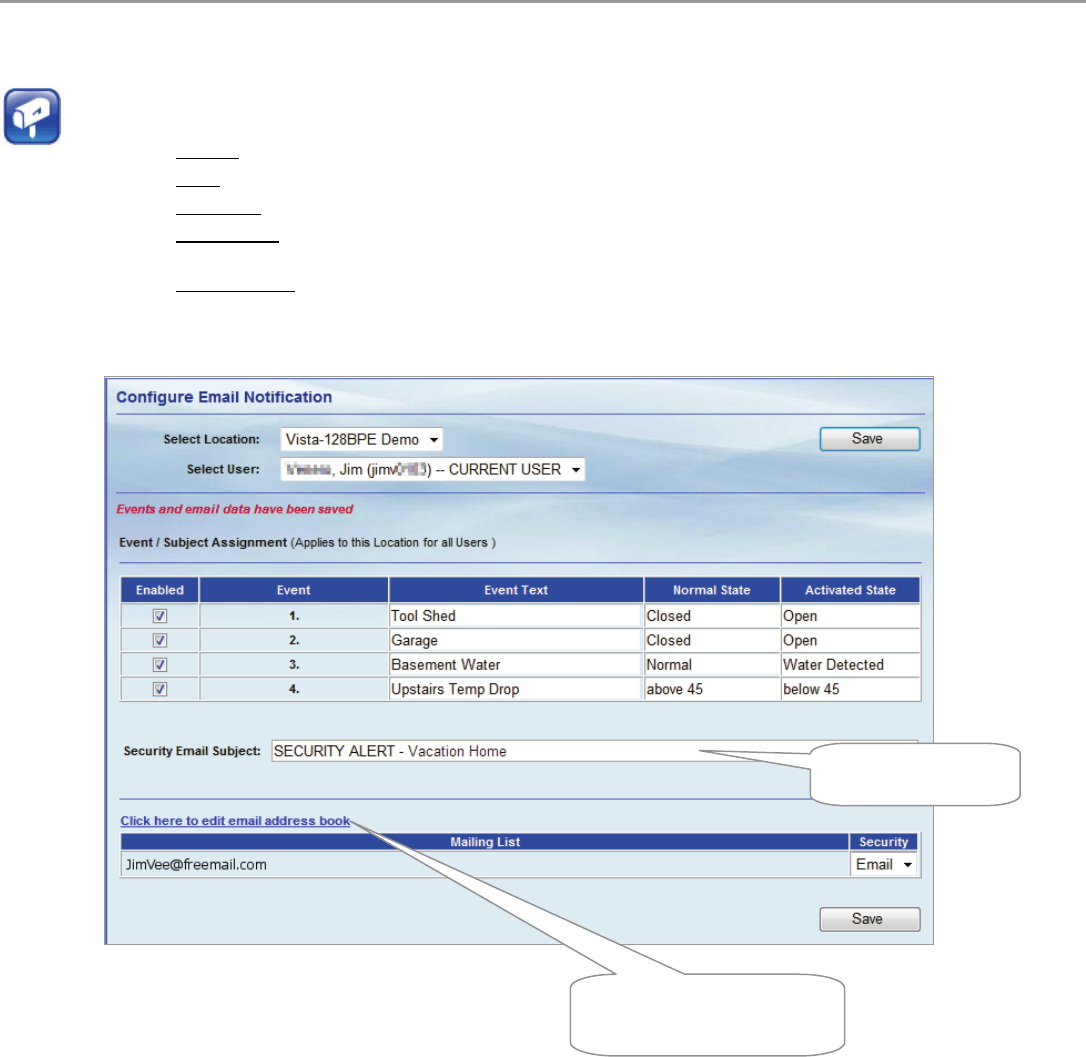The image size is (1086, 1057).
Task: Click the Activated State column header
Action: (x=851, y=590)
